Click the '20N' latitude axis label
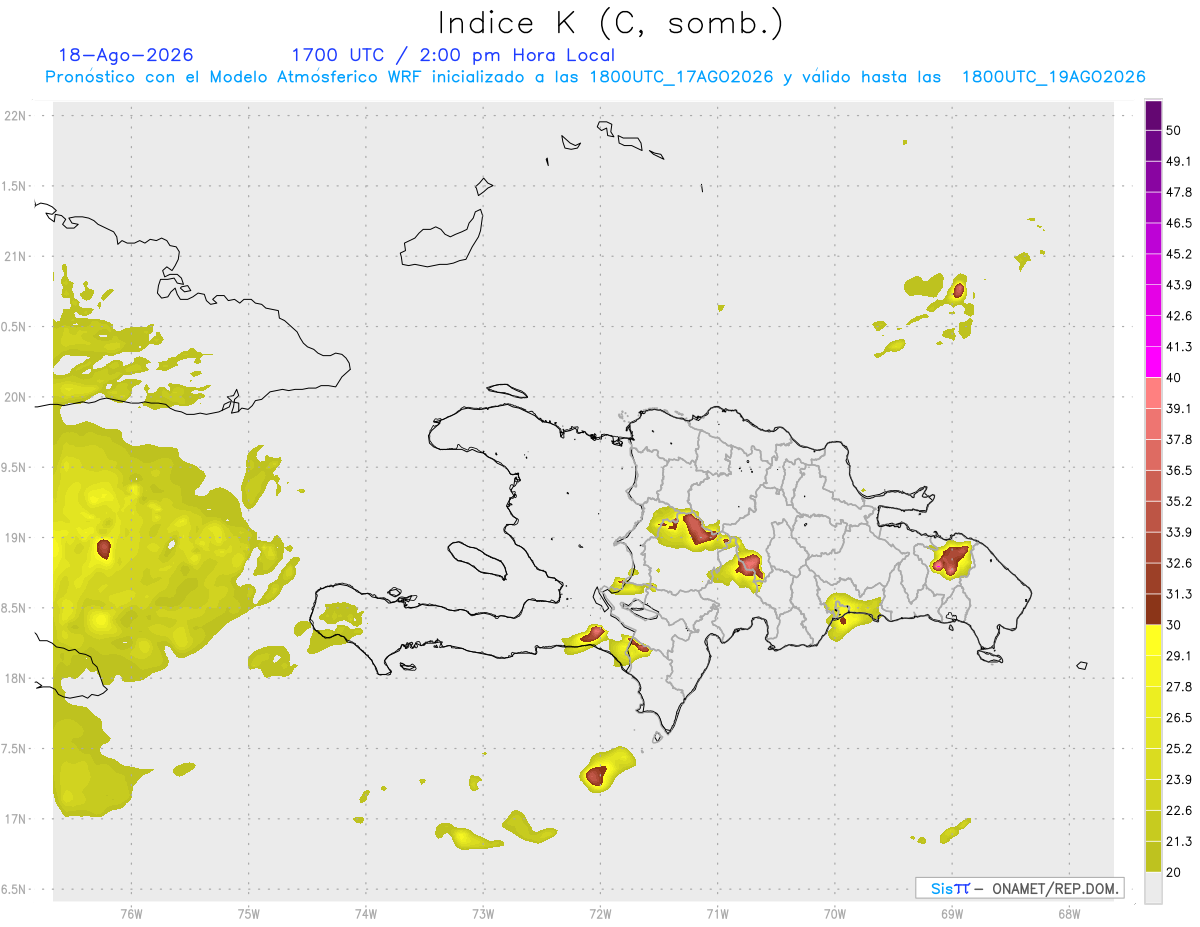Screen dimensions: 1200x927 (16, 397)
